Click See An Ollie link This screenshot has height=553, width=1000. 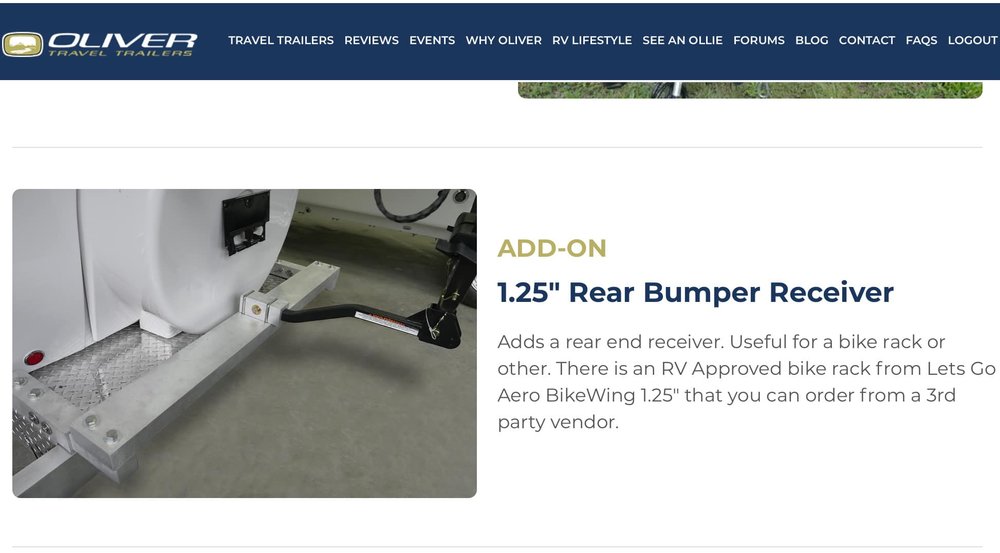point(682,40)
